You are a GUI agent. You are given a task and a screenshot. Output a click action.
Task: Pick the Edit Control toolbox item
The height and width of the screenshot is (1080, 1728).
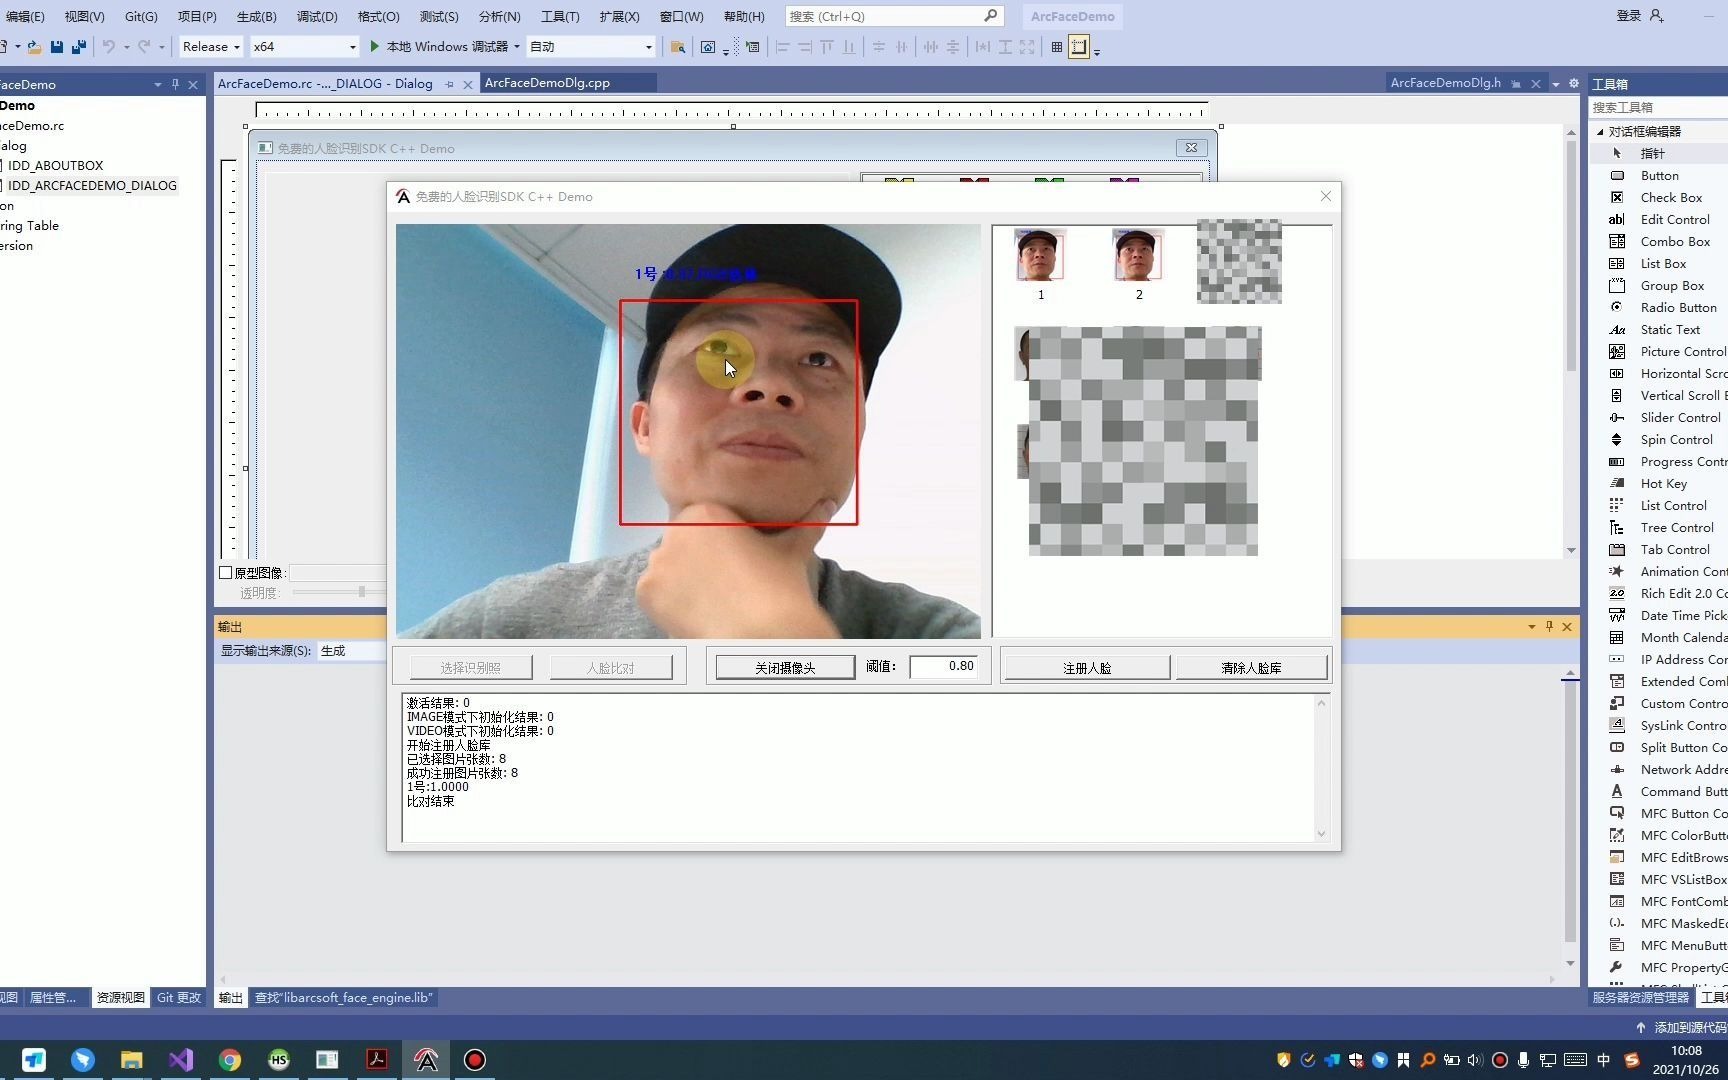pyautogui.click(x=1675, y=219)
